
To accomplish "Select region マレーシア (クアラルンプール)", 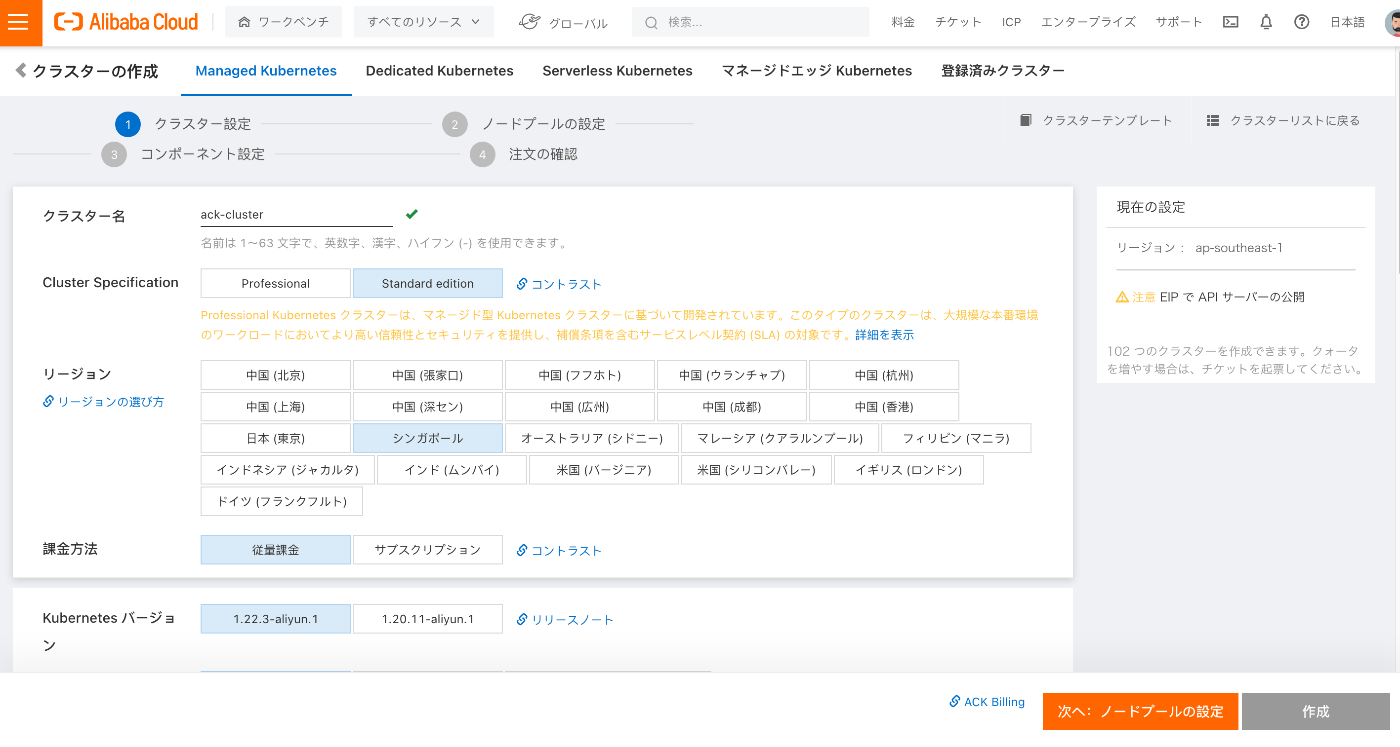I will 780,438.
